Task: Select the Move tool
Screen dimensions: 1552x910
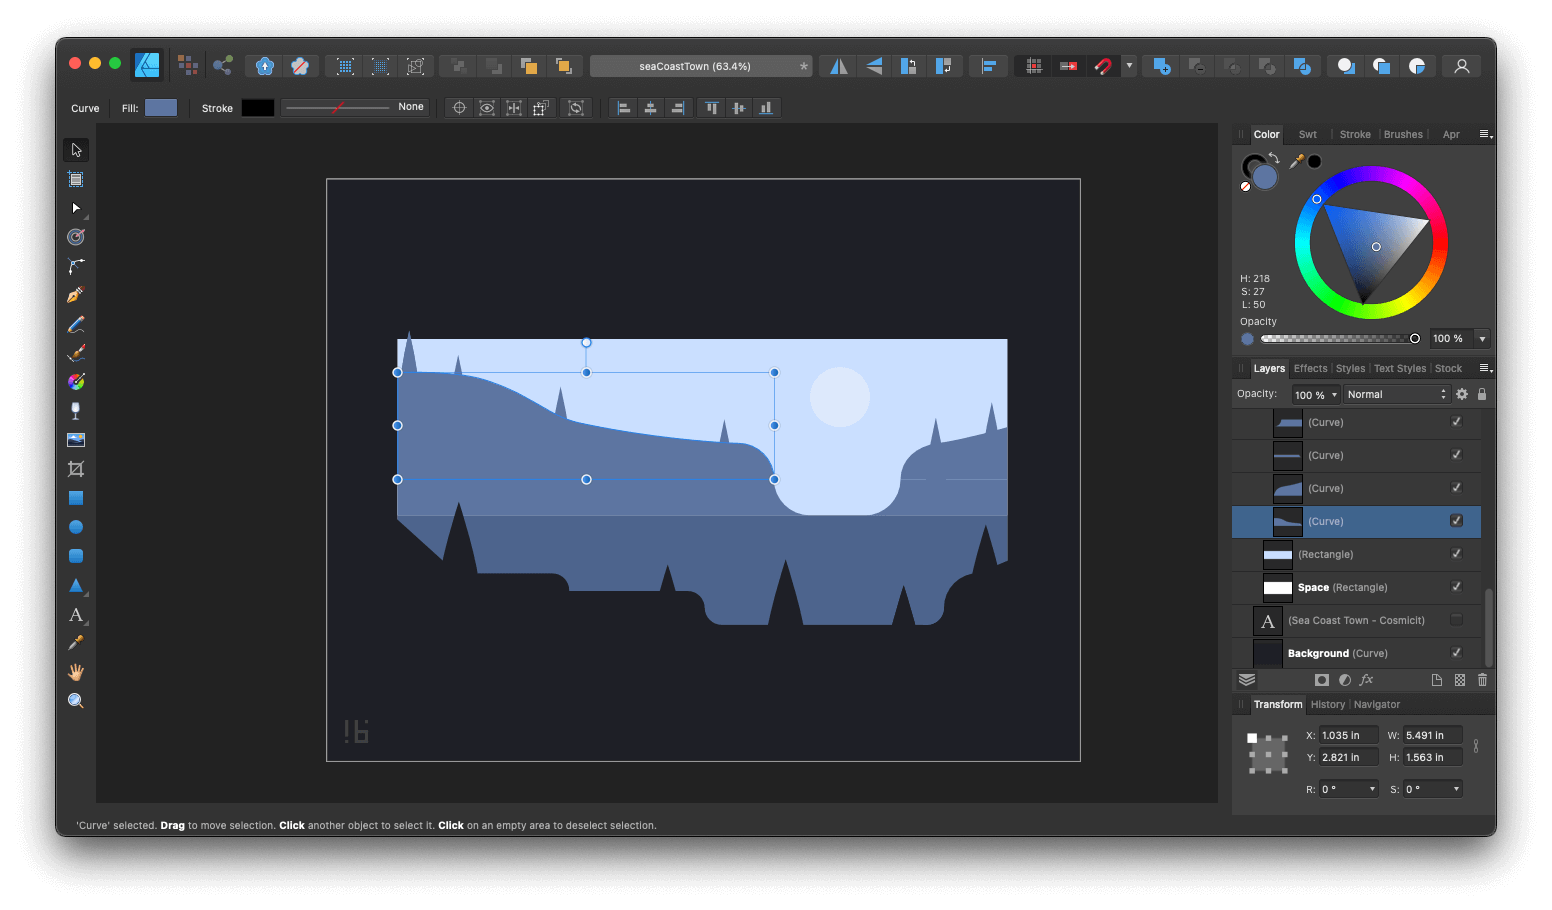Action: pyautogui.click(x=75, y=149)
